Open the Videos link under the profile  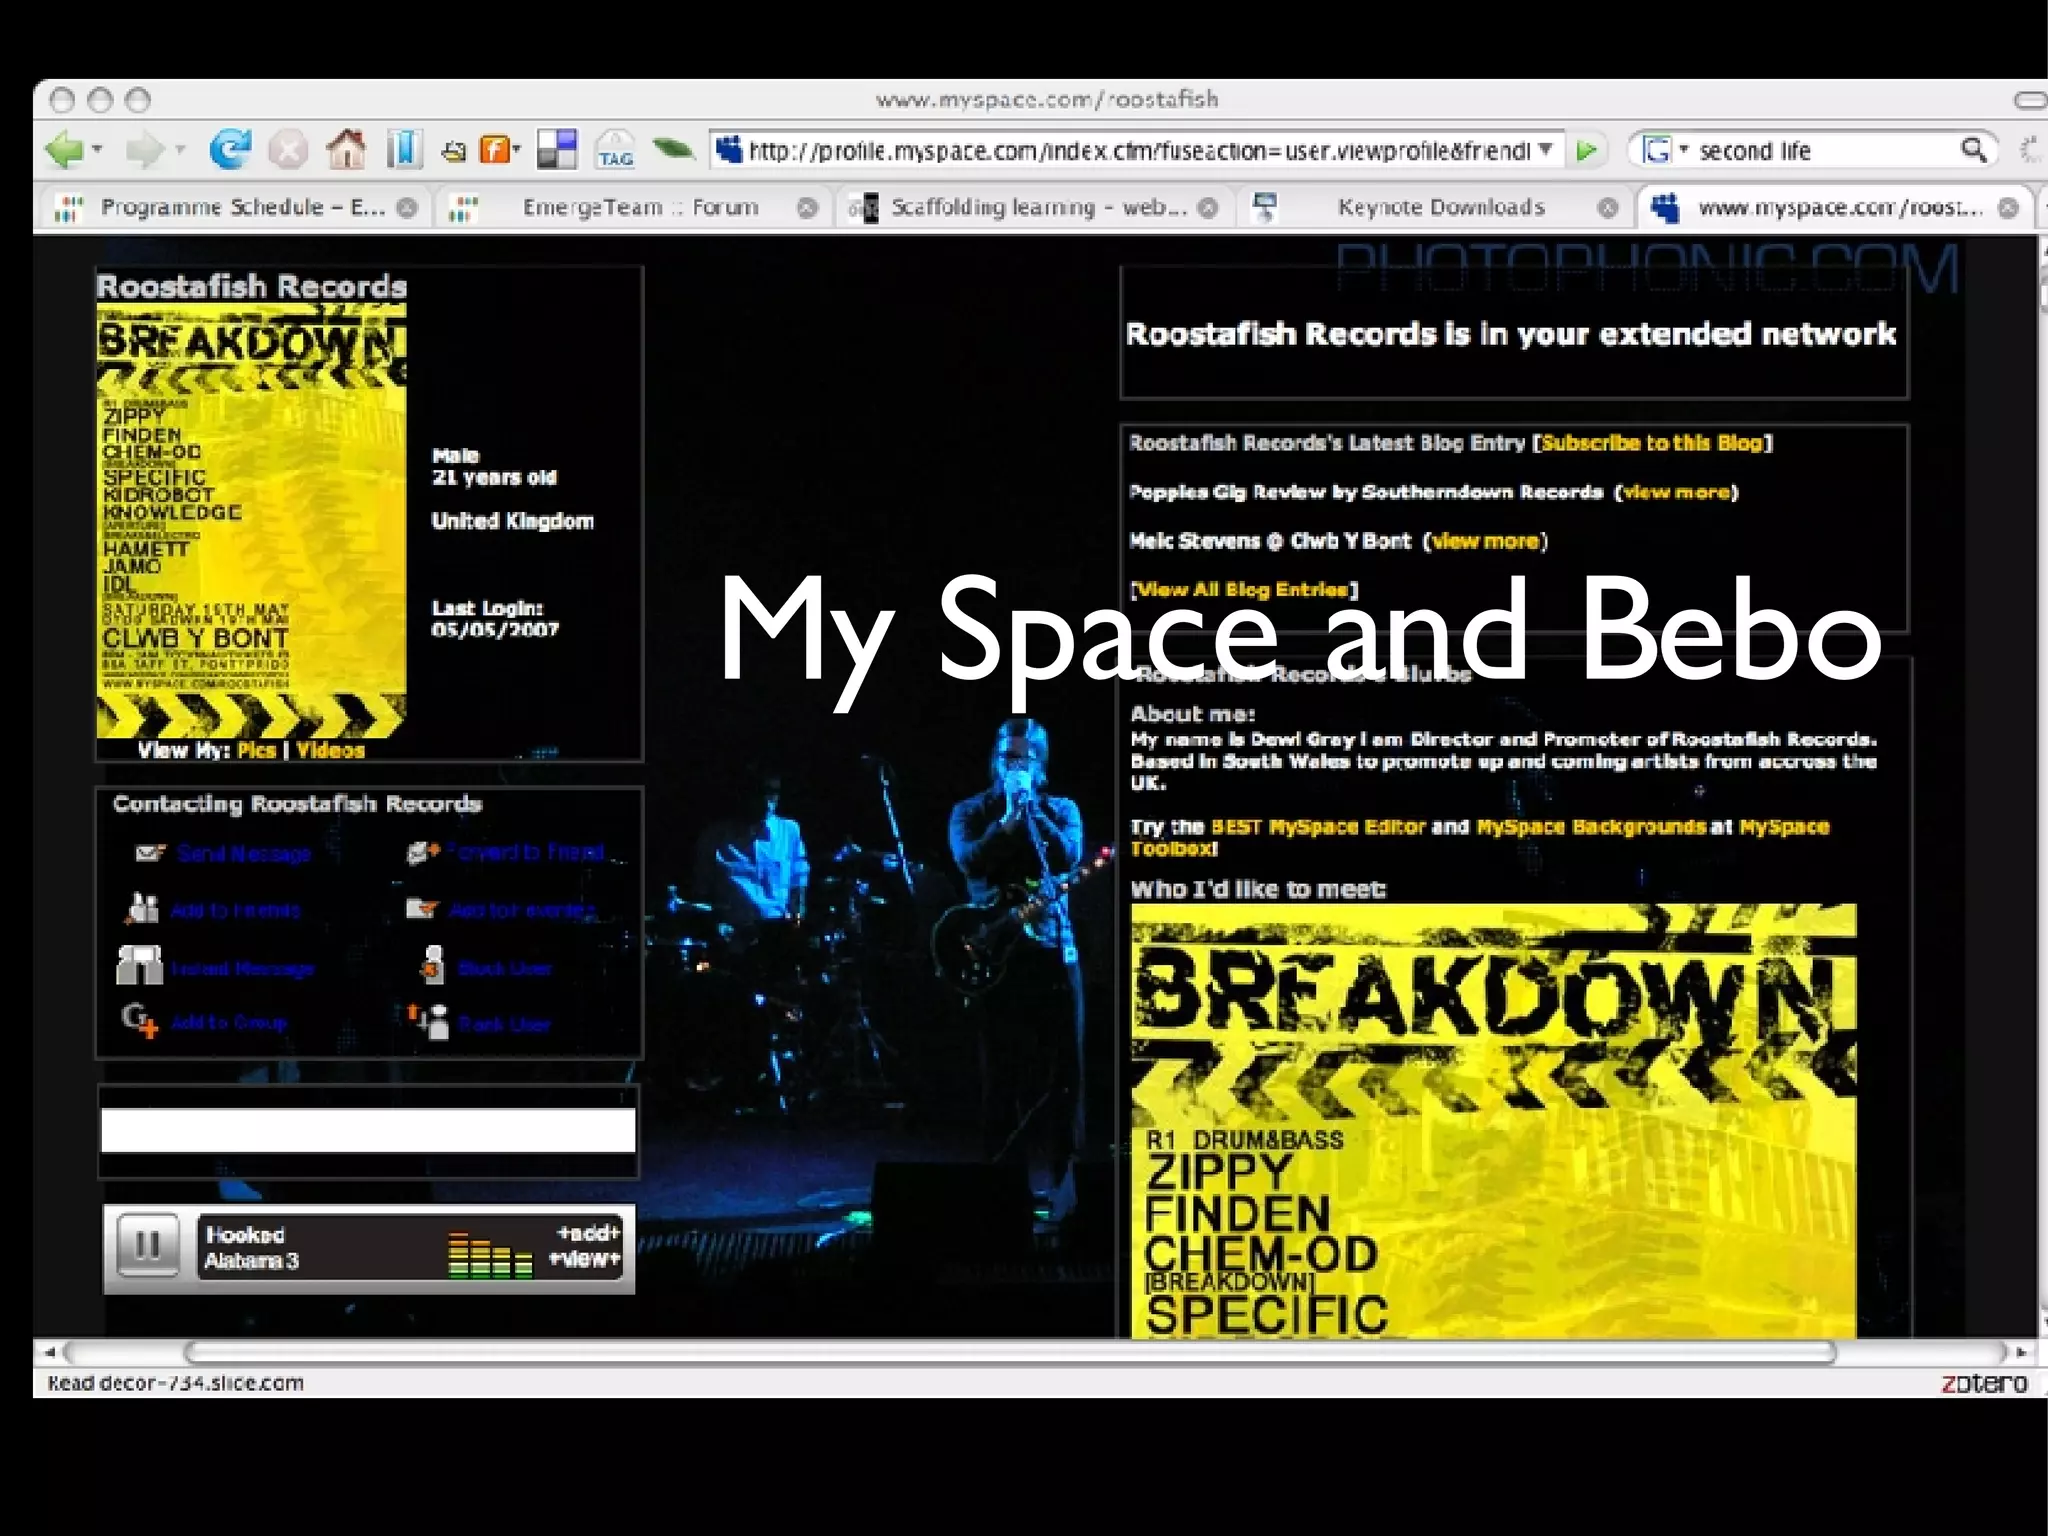(331, 750)
